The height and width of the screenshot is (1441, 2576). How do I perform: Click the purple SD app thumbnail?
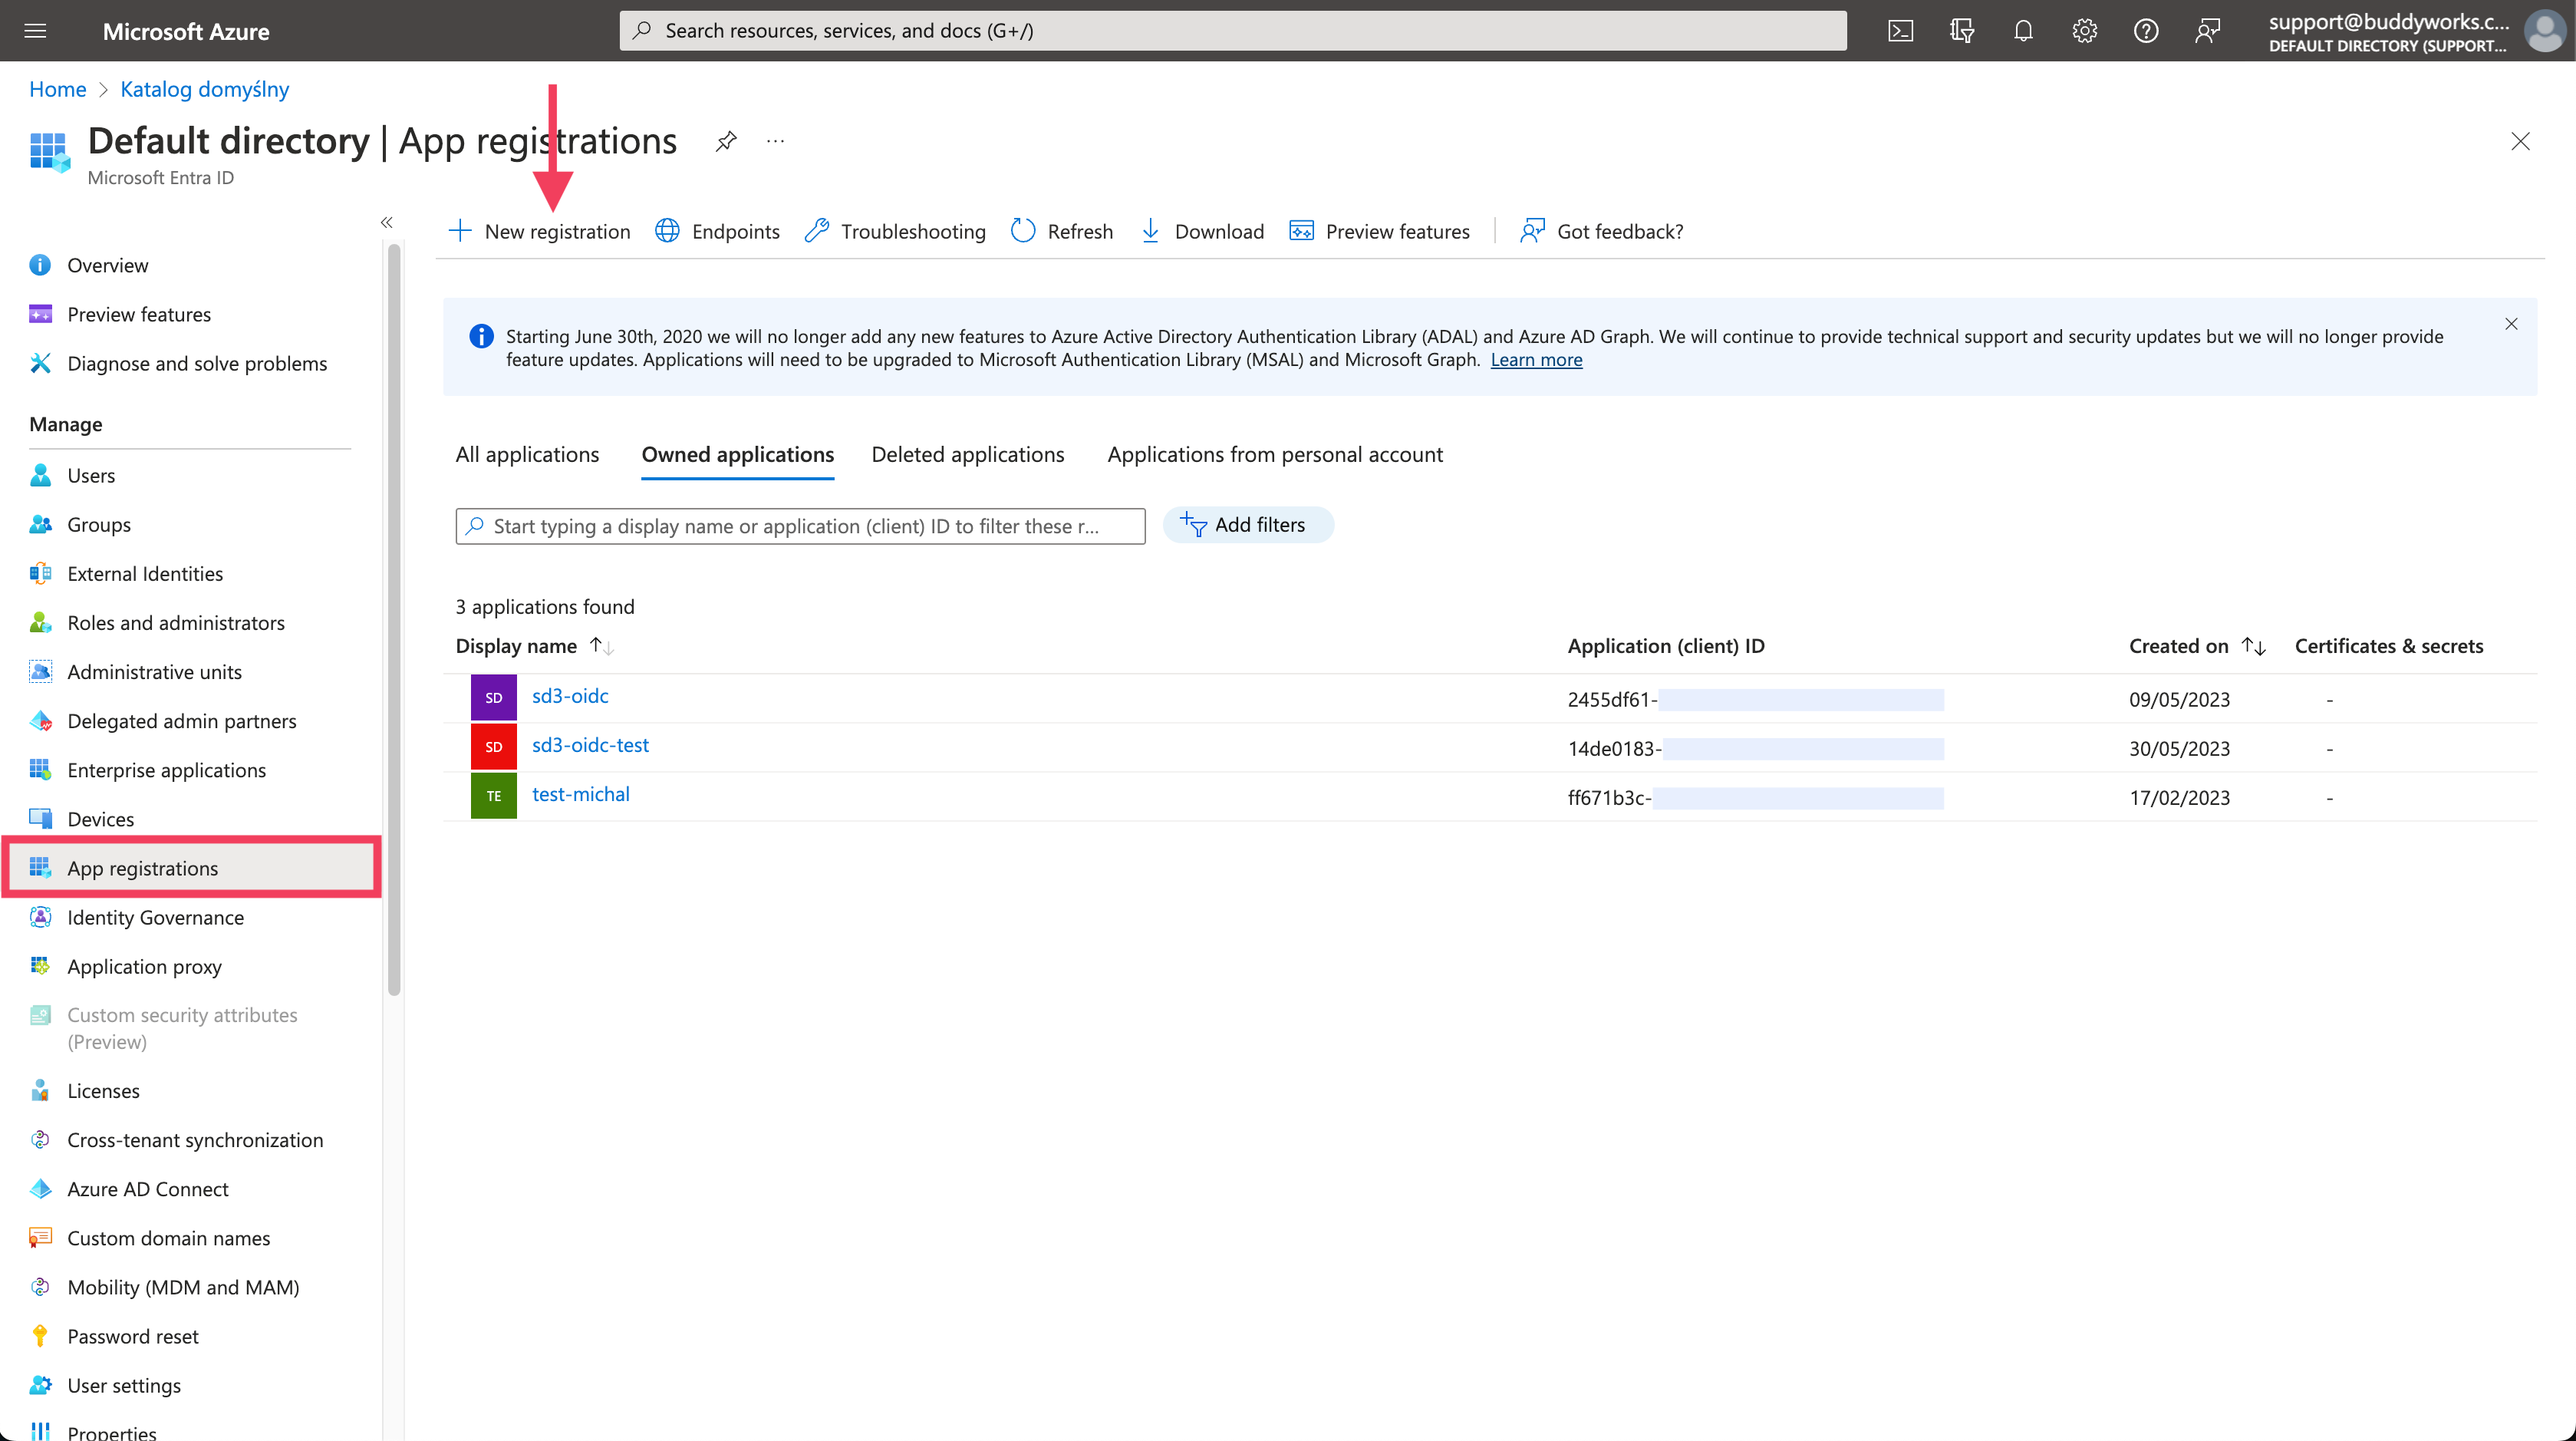click(x=494, y=698)
